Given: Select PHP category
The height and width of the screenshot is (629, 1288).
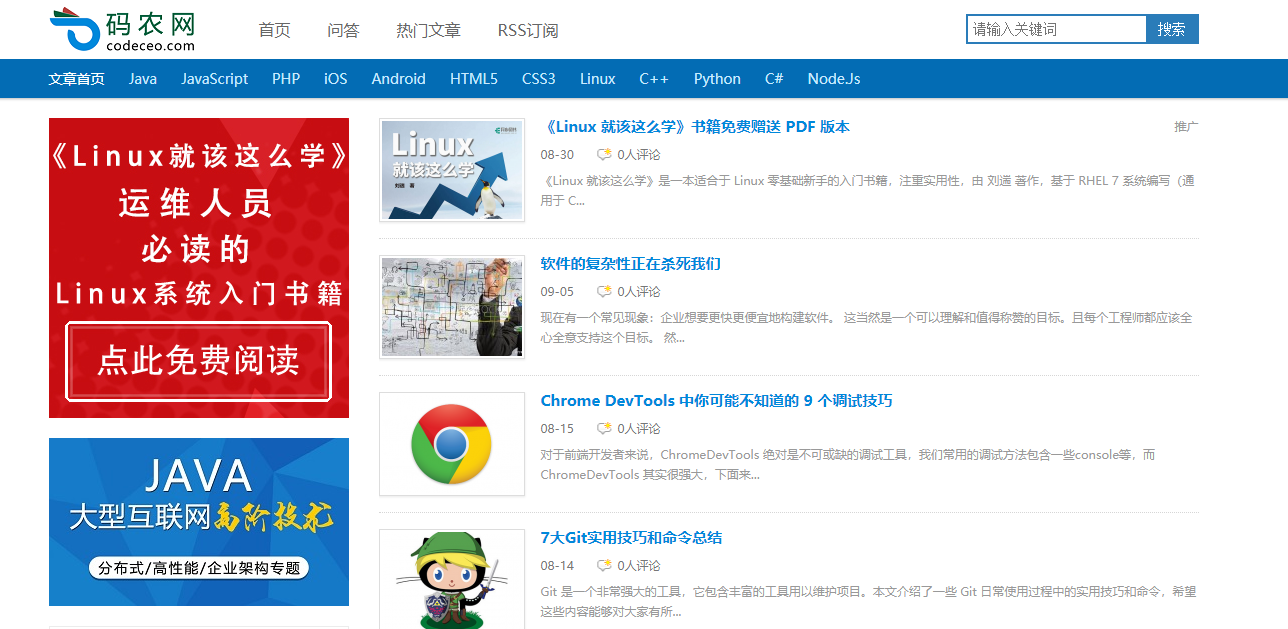Looking at the screenshot, I should [286, 79].
